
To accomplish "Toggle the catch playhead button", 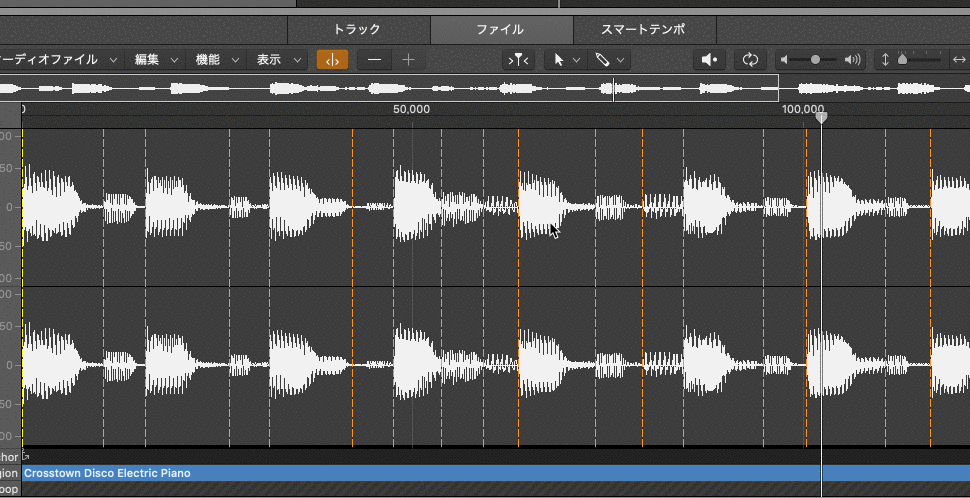I will coord(518,60).
